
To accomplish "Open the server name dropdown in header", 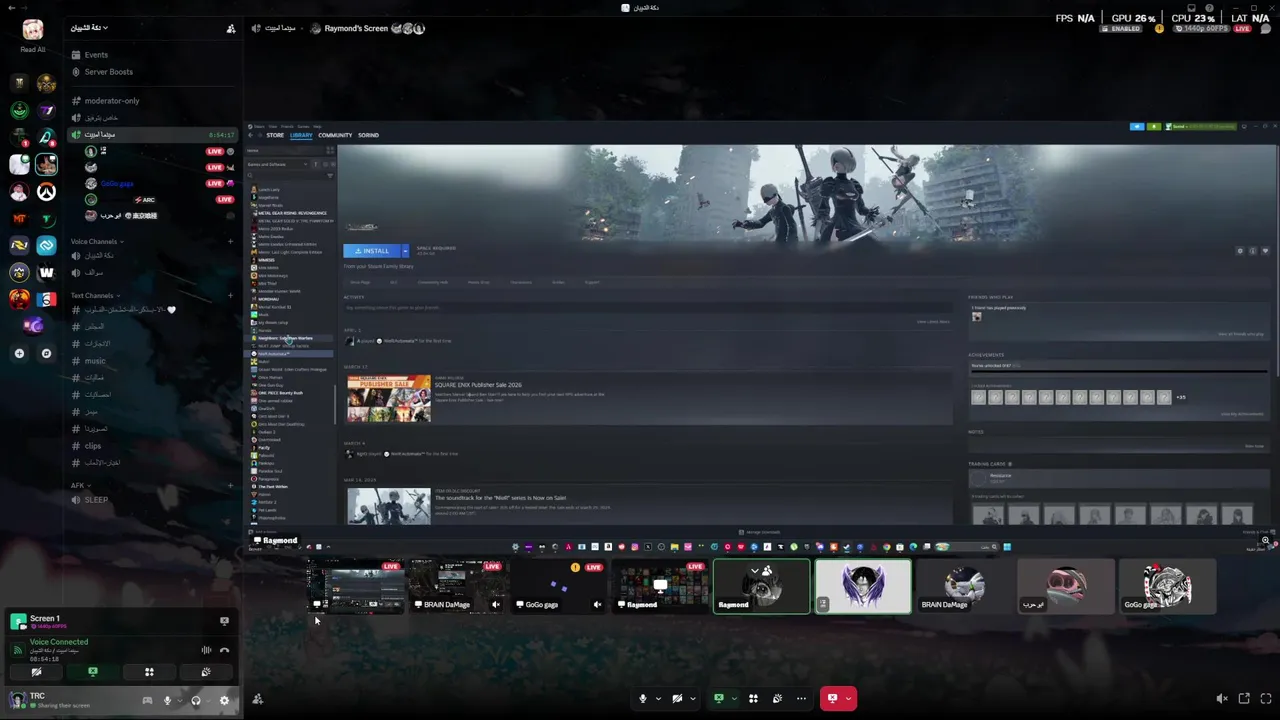I will pyautogui.click(x=89, y=28).
